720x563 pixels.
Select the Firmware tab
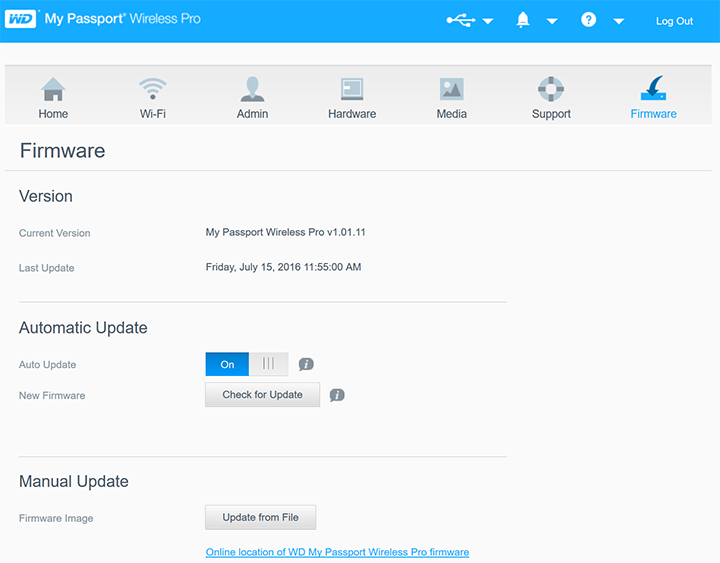point(653,97)
